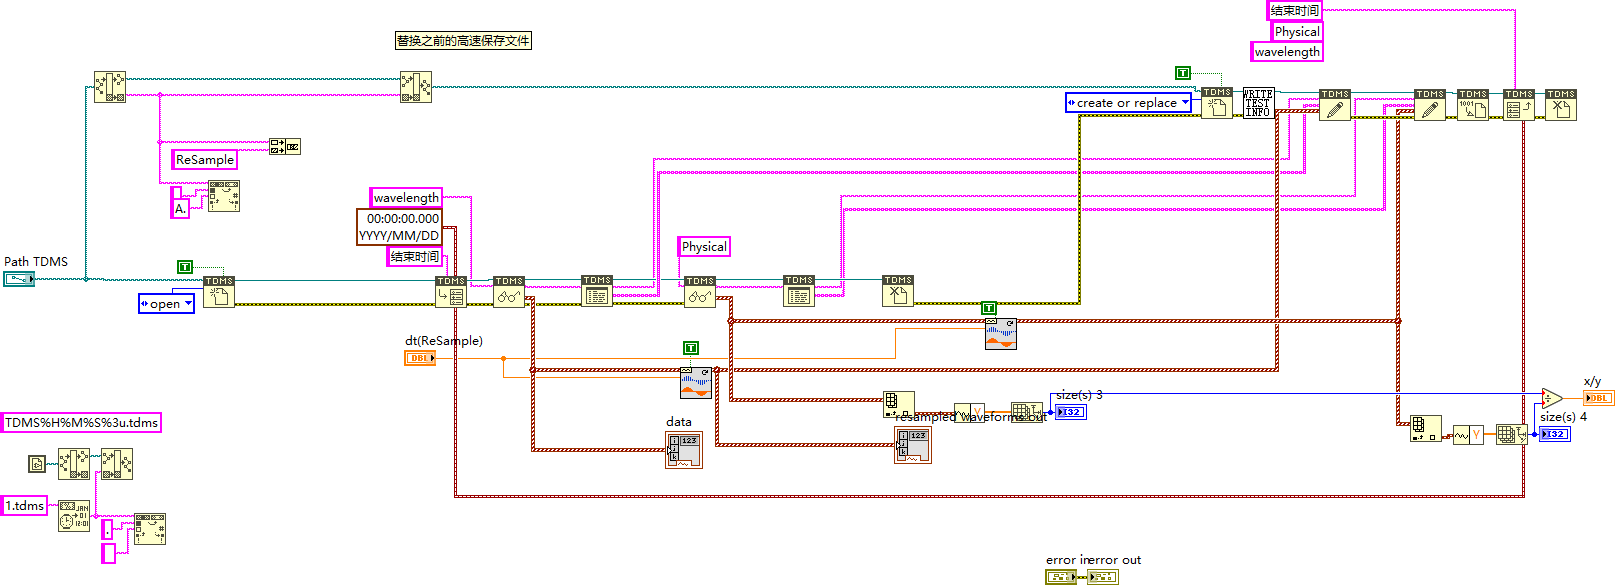The width and height of the screenshot is (1615, 585).
Task: Select the 00:00:00.000 timestamp constant
Action: (400, 227)
